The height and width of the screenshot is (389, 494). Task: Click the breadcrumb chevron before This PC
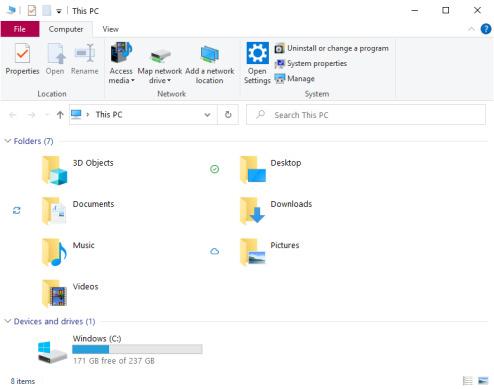(88, 115)
